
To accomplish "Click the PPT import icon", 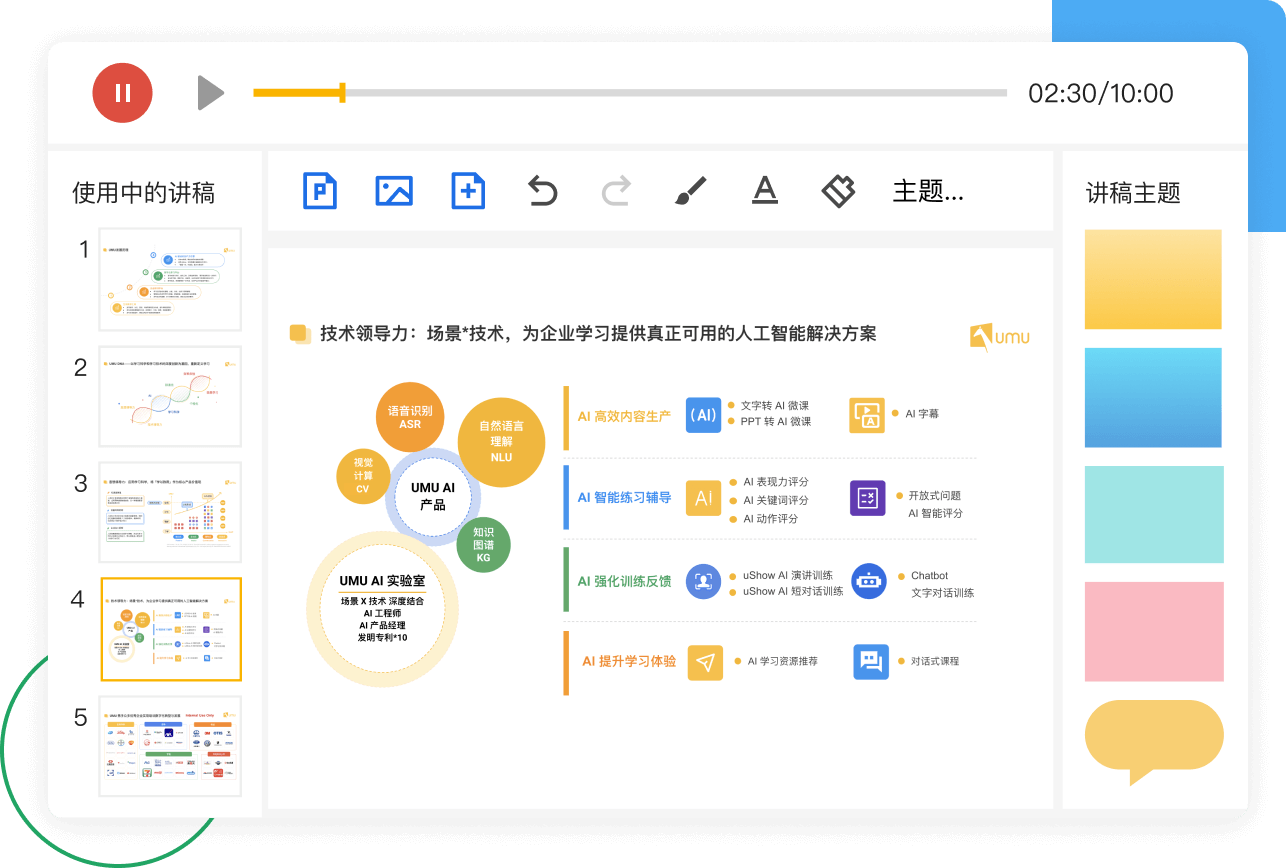I will tap(320, 190).
